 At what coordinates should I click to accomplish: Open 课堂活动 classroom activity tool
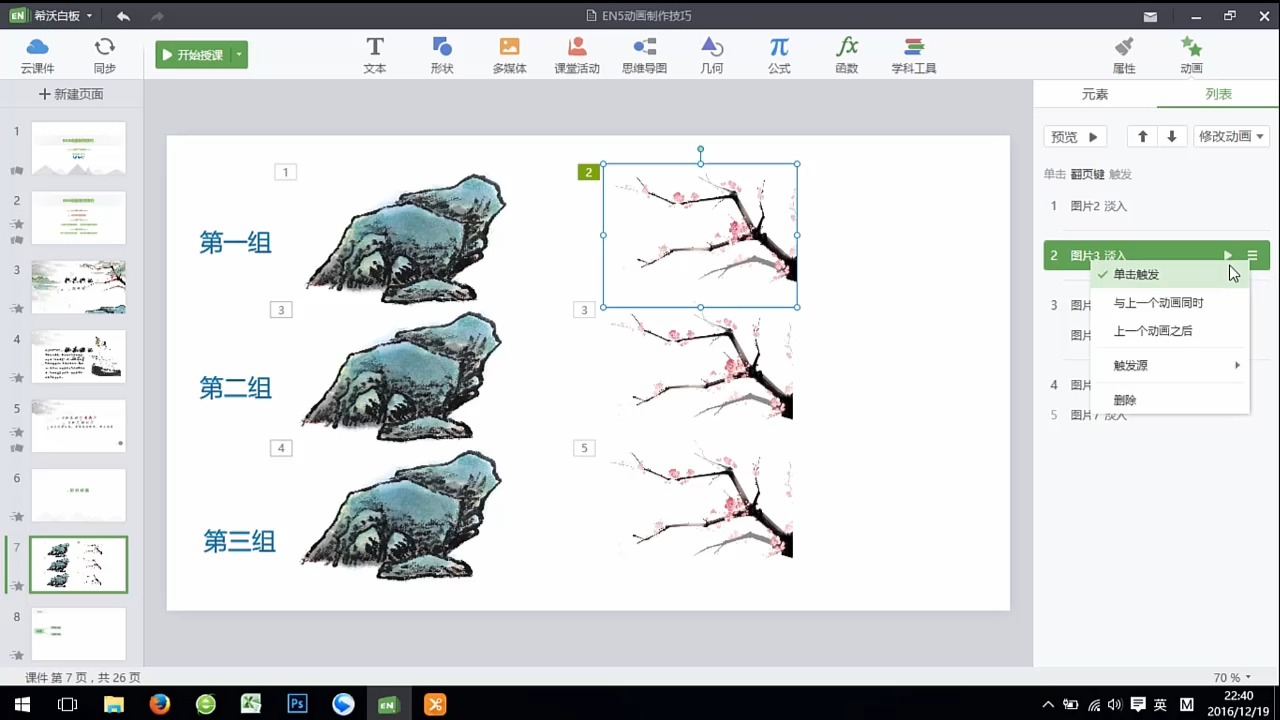(x=577, y=55)
